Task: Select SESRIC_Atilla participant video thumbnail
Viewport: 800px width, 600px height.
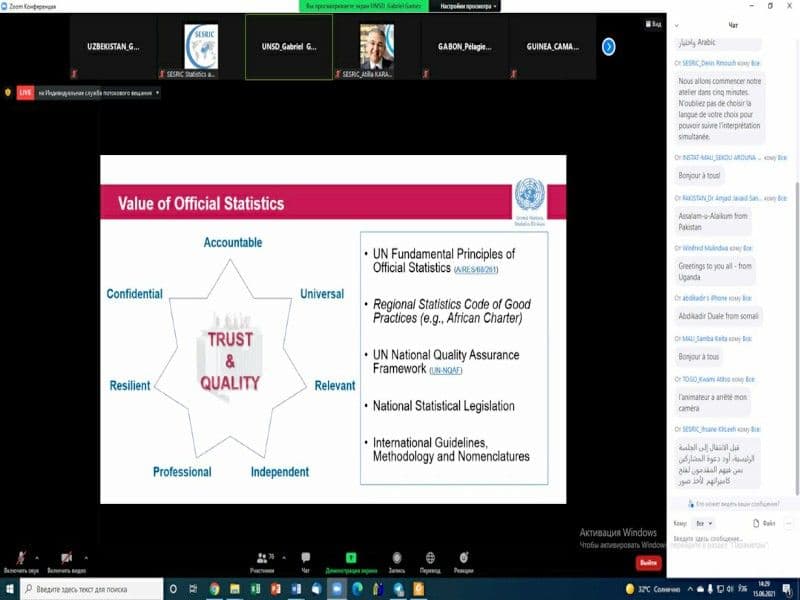Action: coord(376,46)
